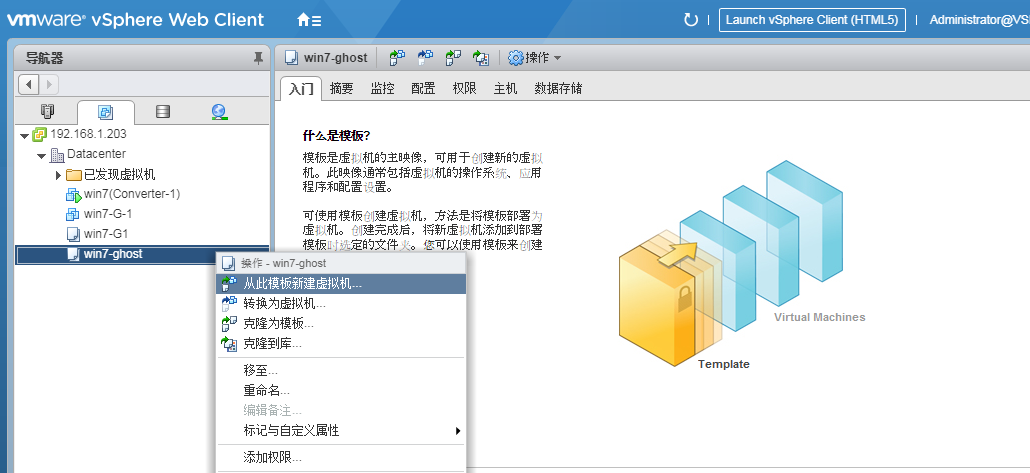Choose 重命名 from context menu
Screen dimensions: 1030x473
(341, 391)
